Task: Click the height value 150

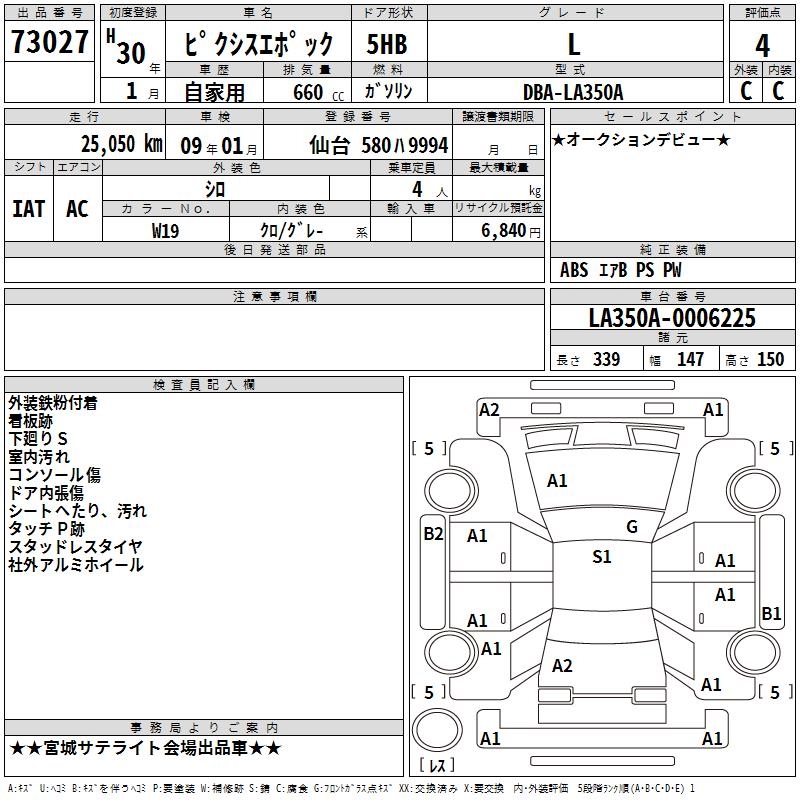Action: pyautogui.click(x=770, y=359)
